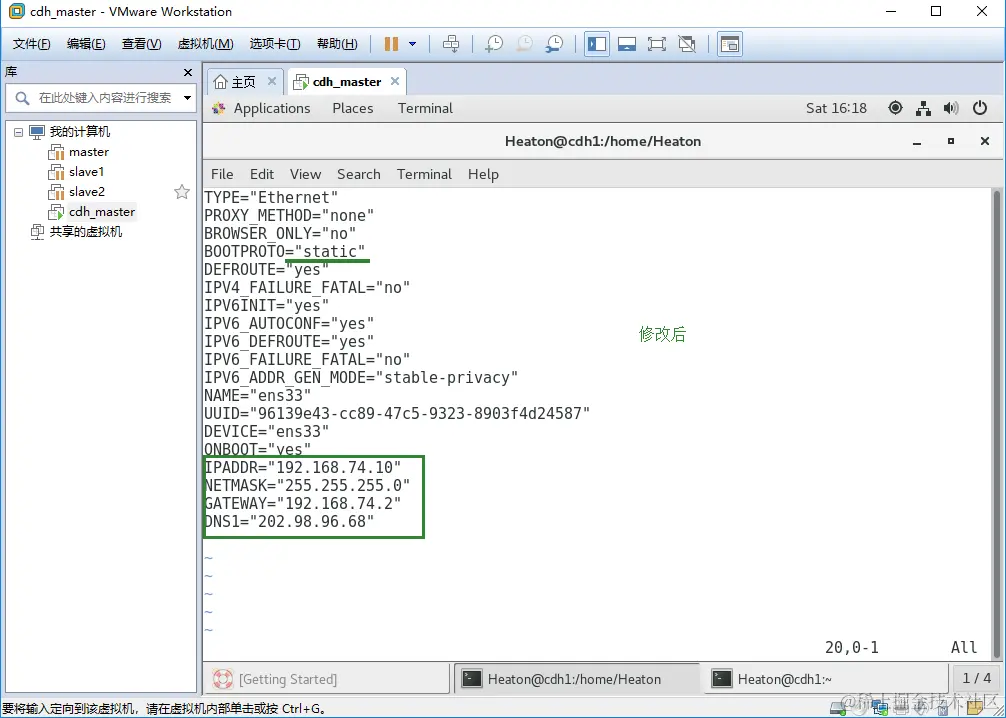This screenshot has height=718, width=1006.
Task: Open the power menu icon in top bar
Action: (980, 108)
